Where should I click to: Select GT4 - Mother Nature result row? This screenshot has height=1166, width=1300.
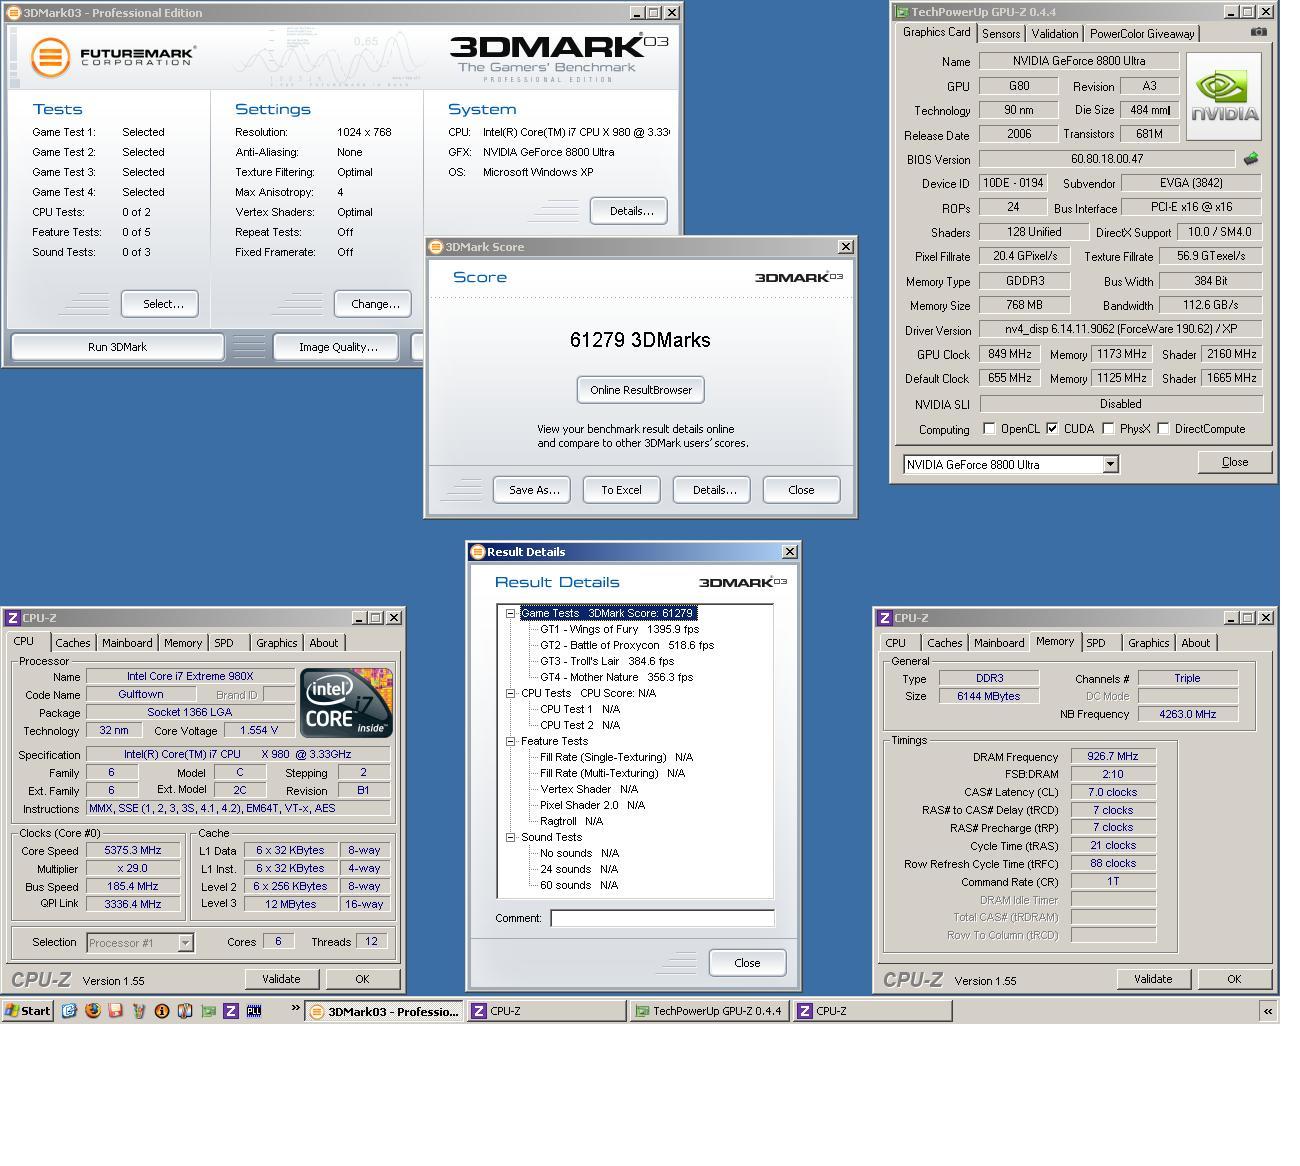(x=616, y=677)
